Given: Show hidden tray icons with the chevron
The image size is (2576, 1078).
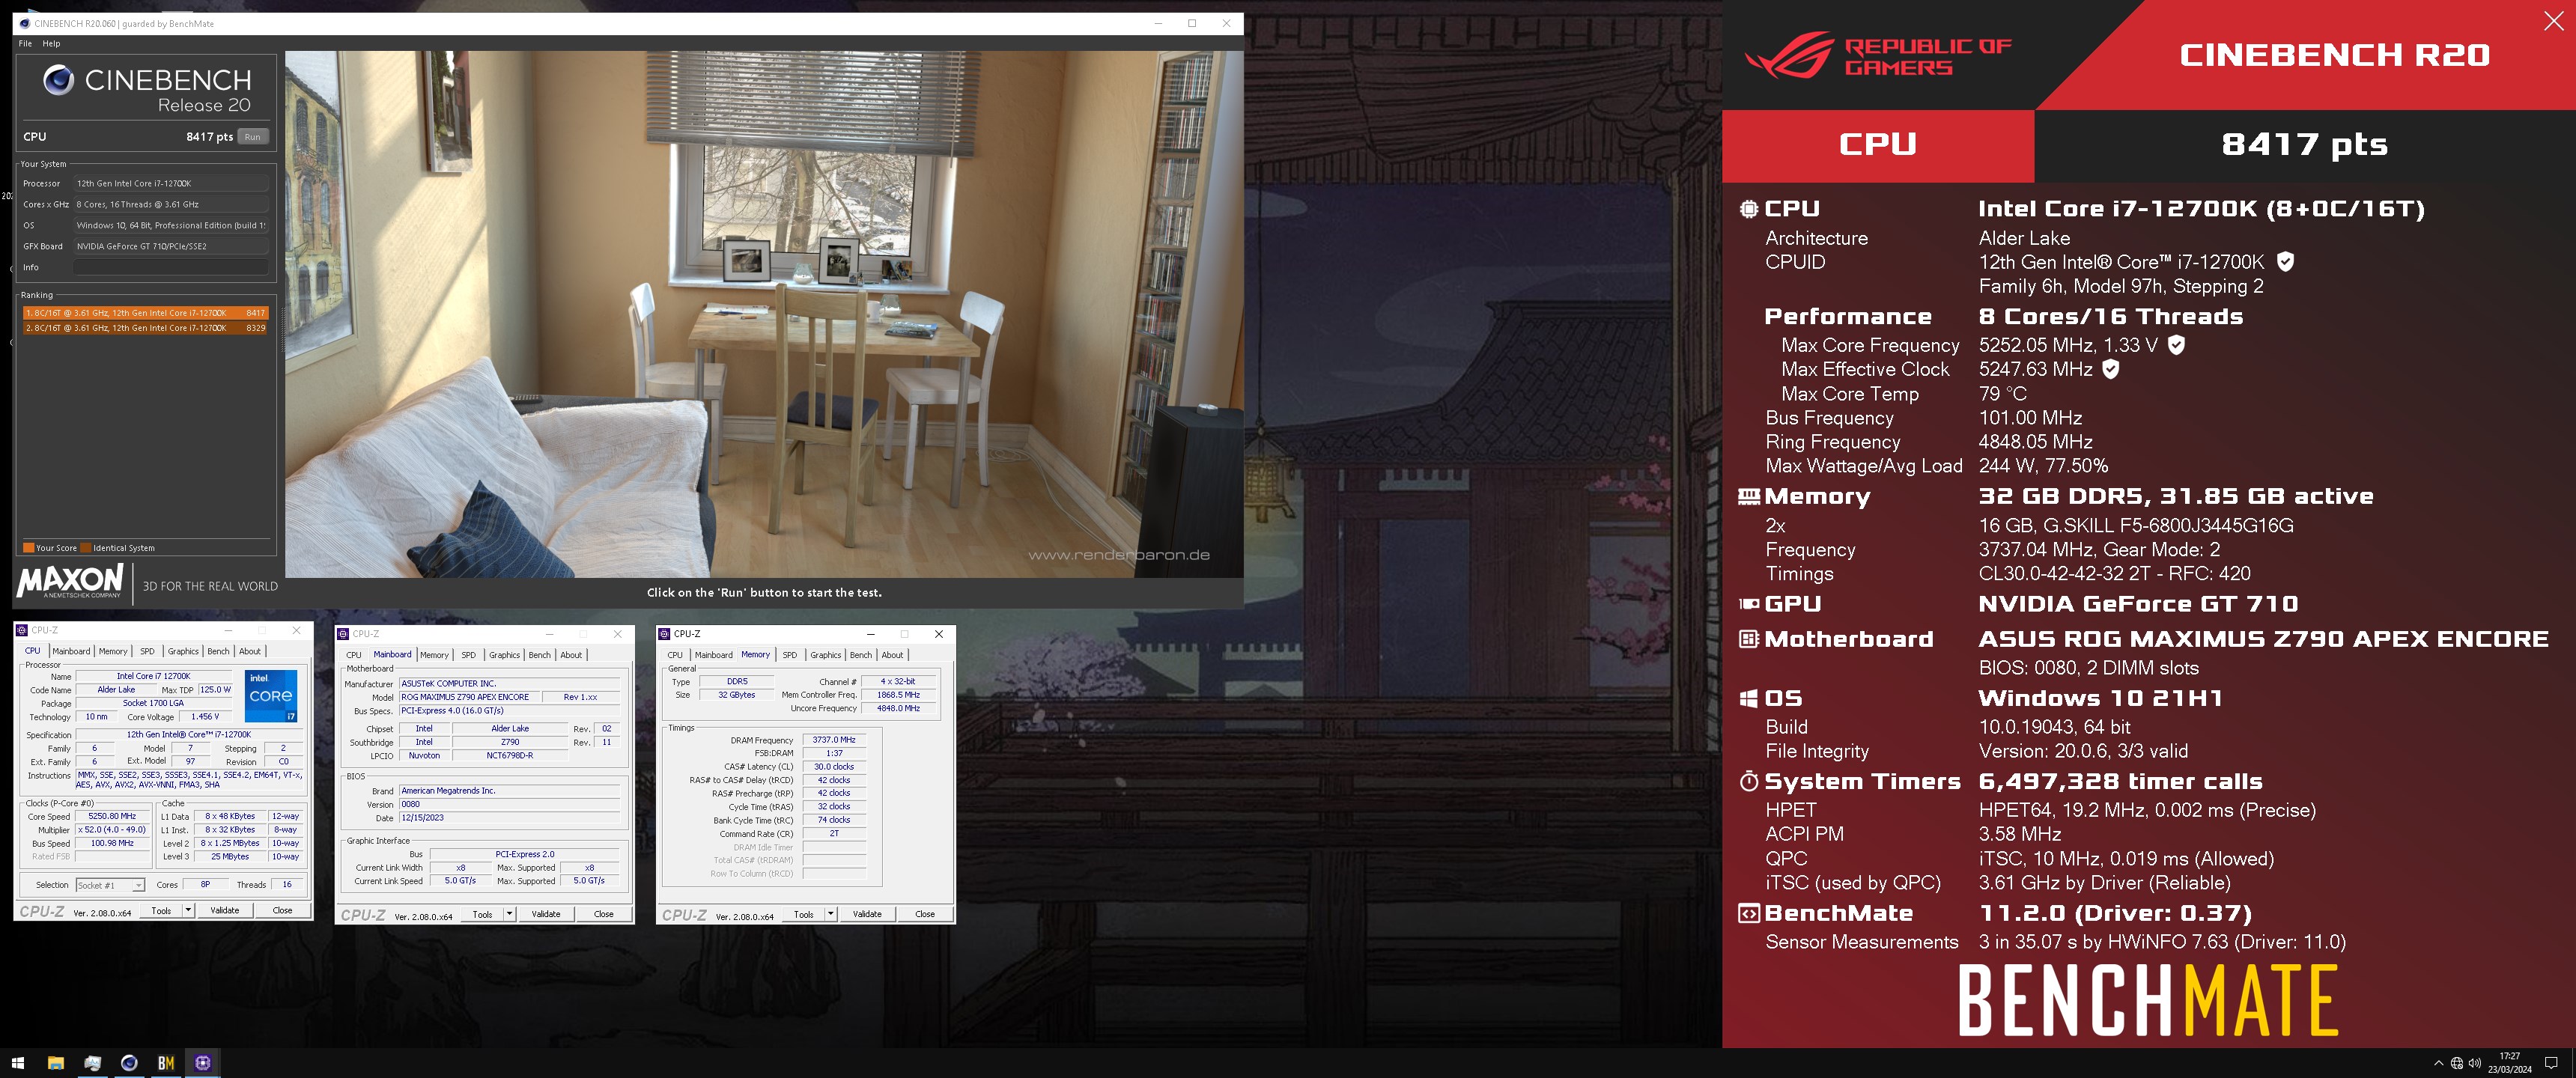Looking at the screenshot, I should click(x=2438, y=1063).
